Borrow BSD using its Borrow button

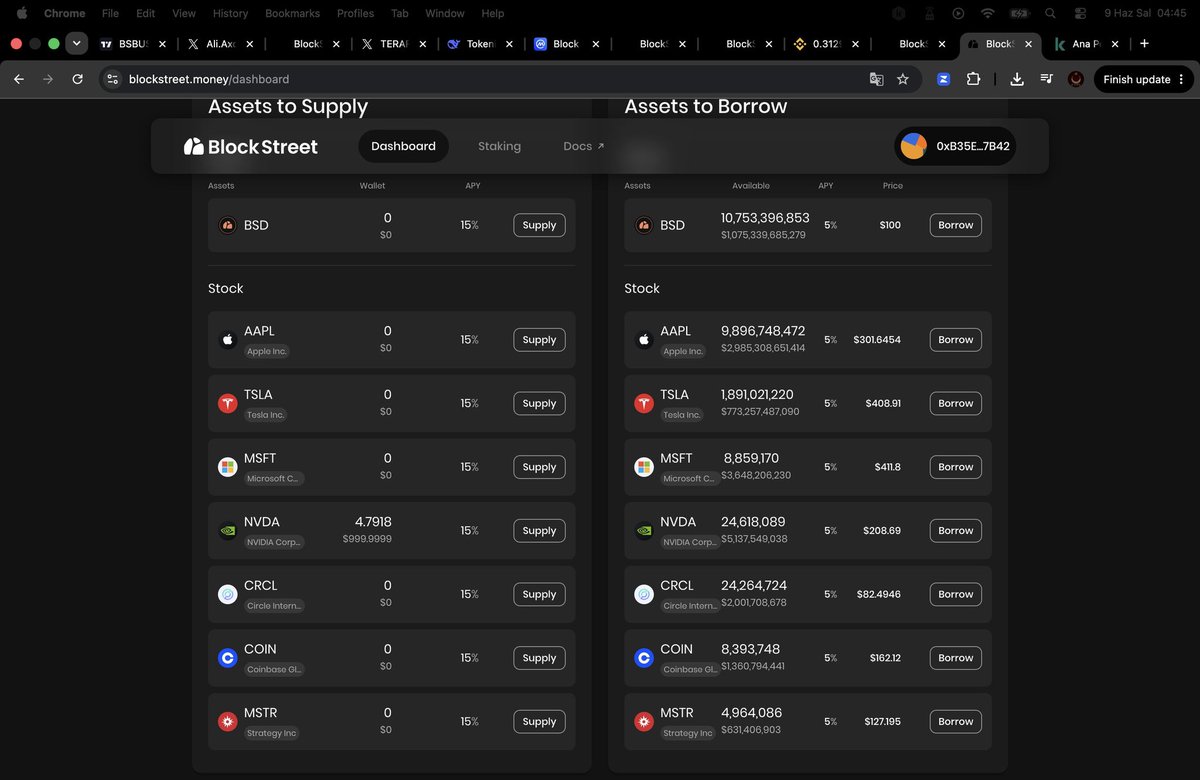(x=955, y=225)
